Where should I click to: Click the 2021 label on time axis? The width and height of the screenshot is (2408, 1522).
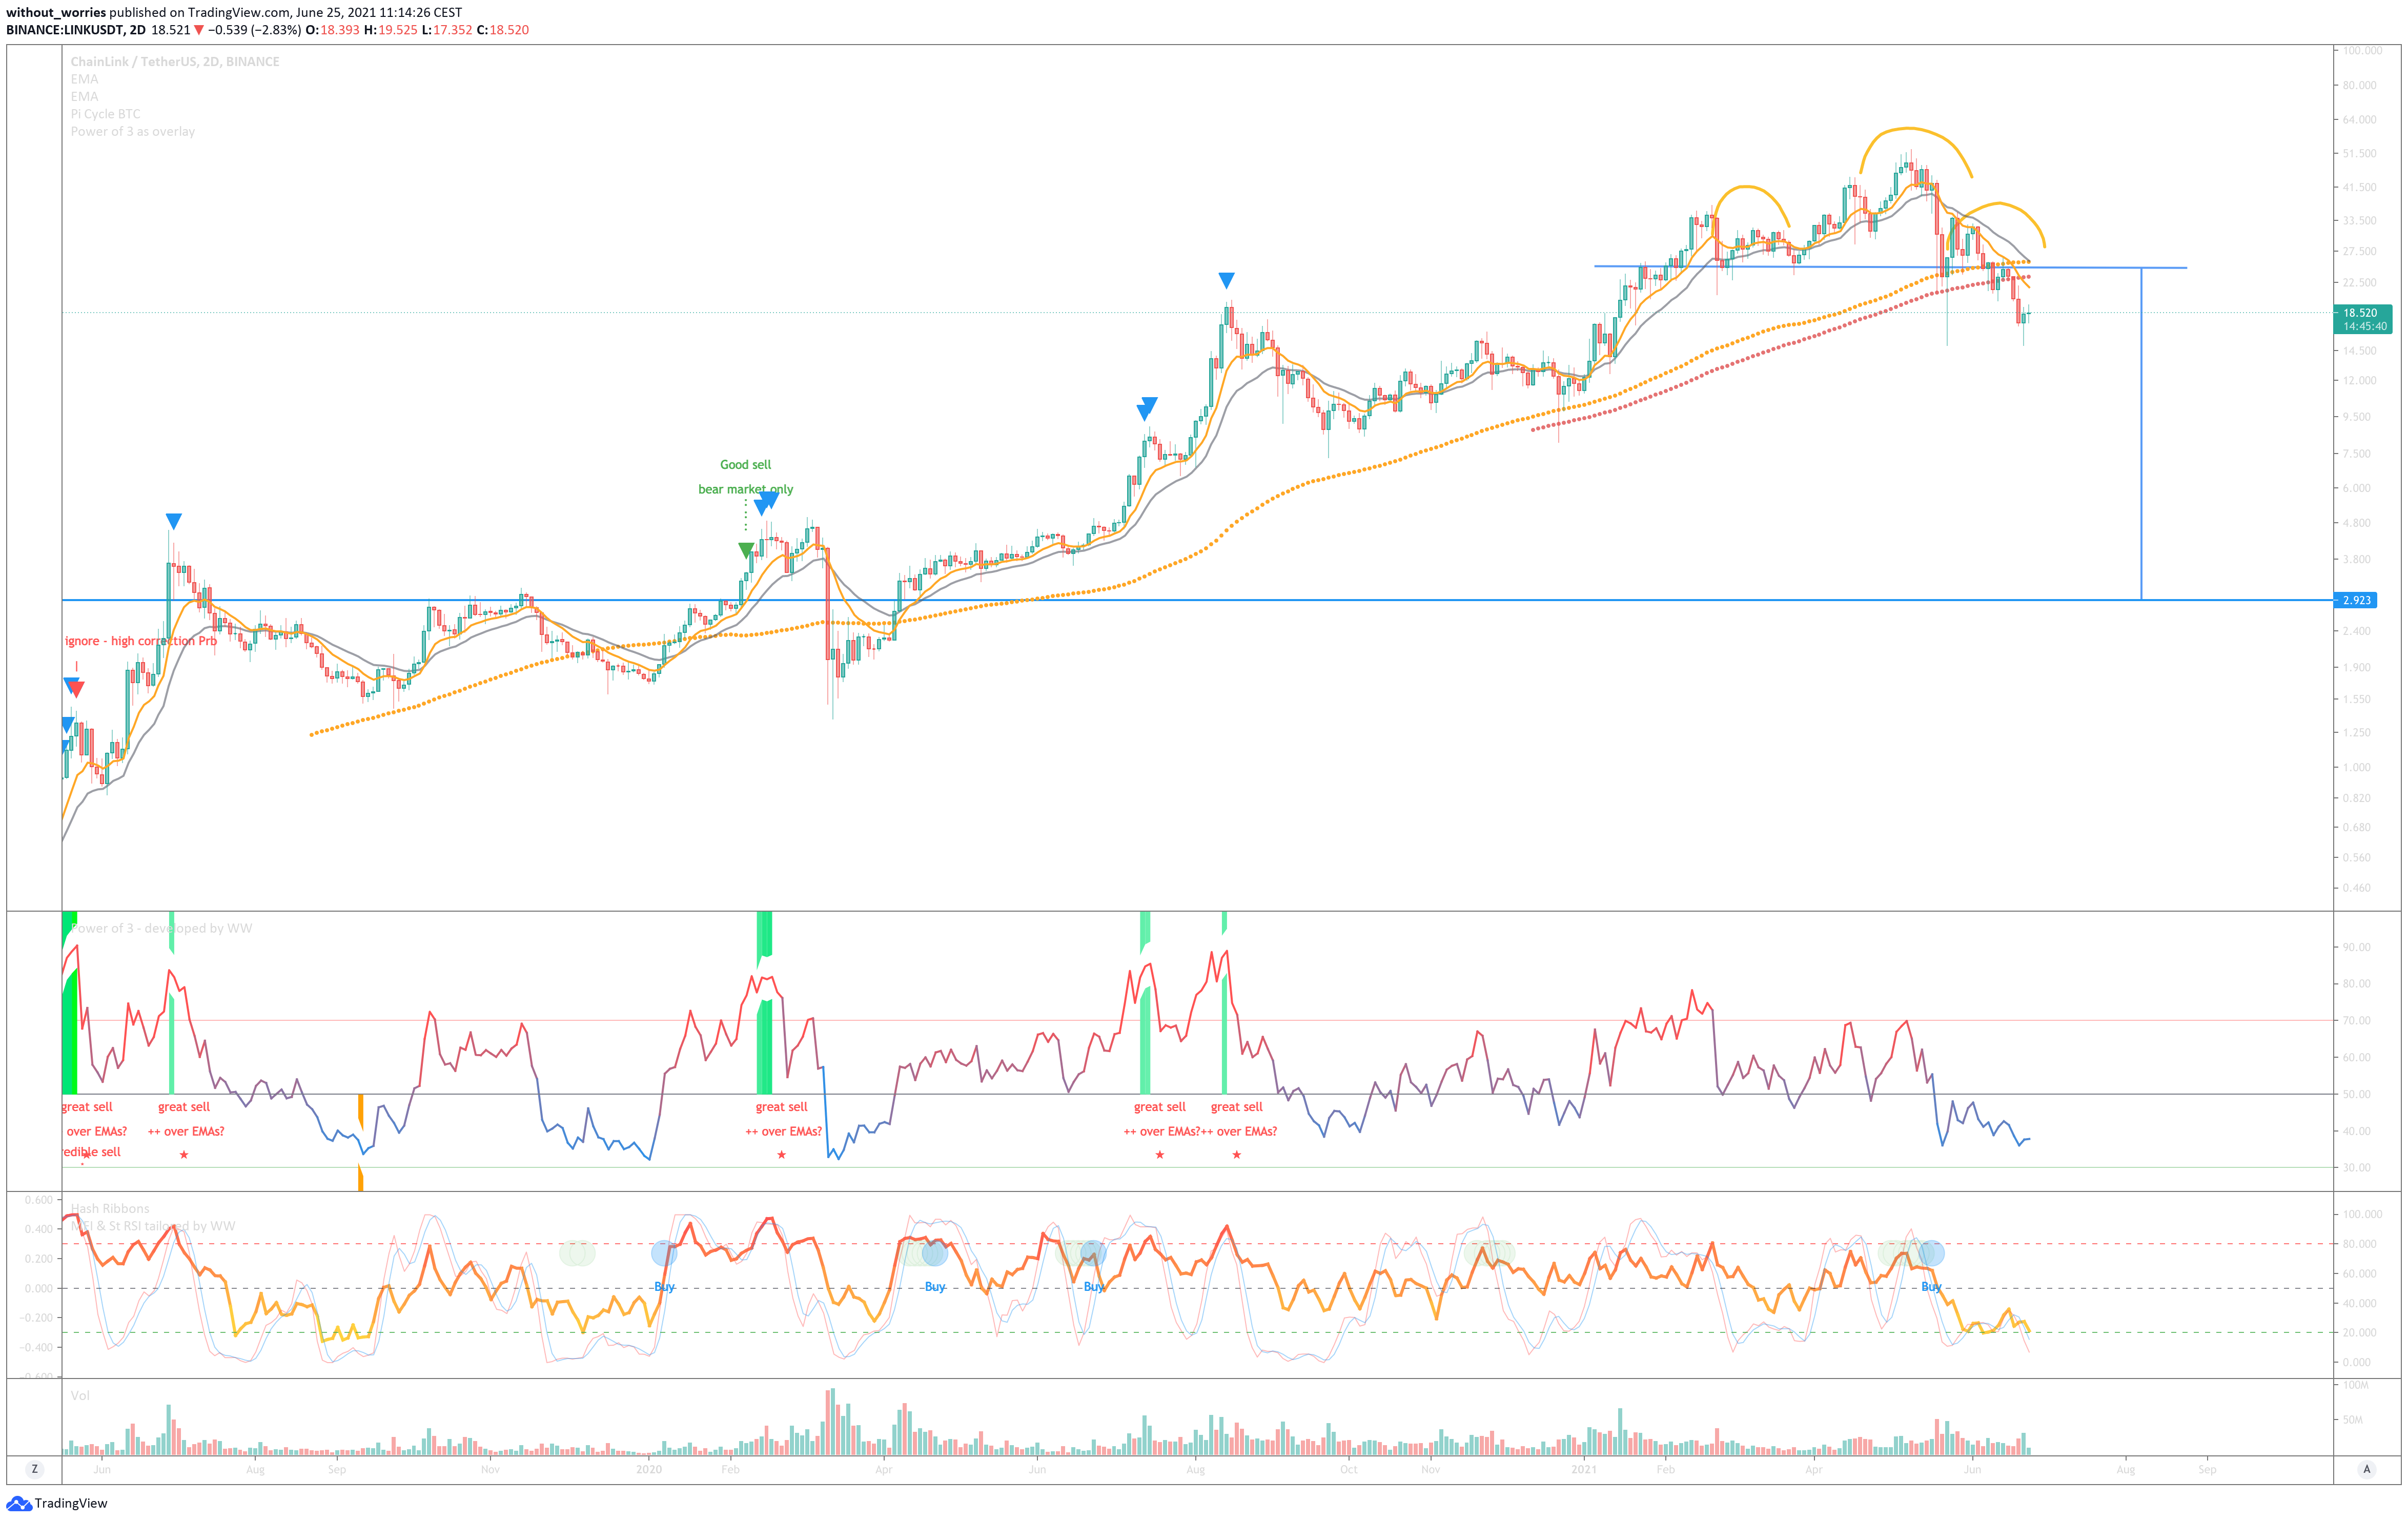tap(1584, 1470)
